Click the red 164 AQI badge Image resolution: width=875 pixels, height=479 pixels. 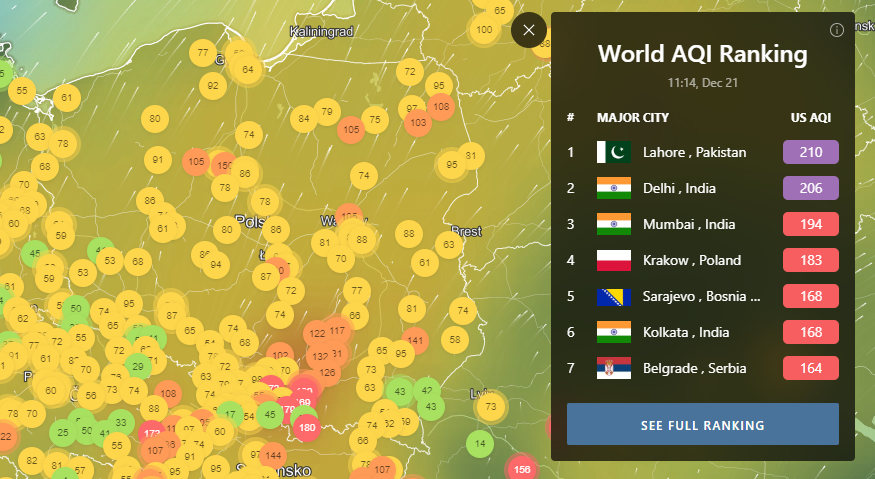pyautogui.click(x=811, y=368)
